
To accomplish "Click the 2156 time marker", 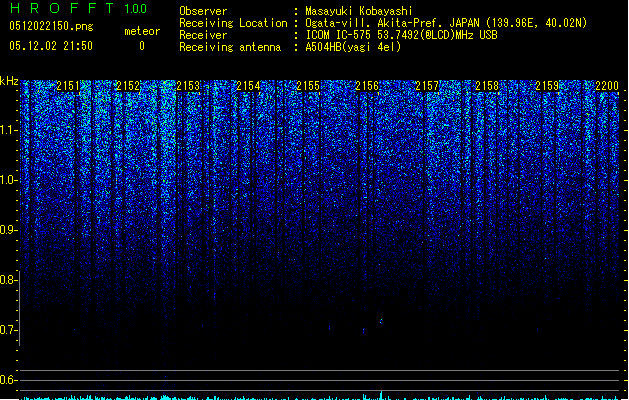I will (367, 86).
